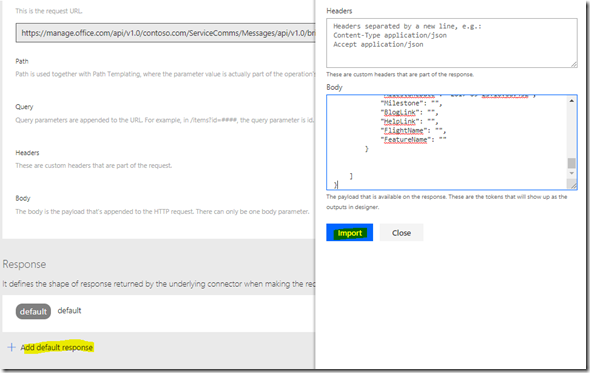
Task: Click the Body label in import panel
Action: (x=334, y=87)
